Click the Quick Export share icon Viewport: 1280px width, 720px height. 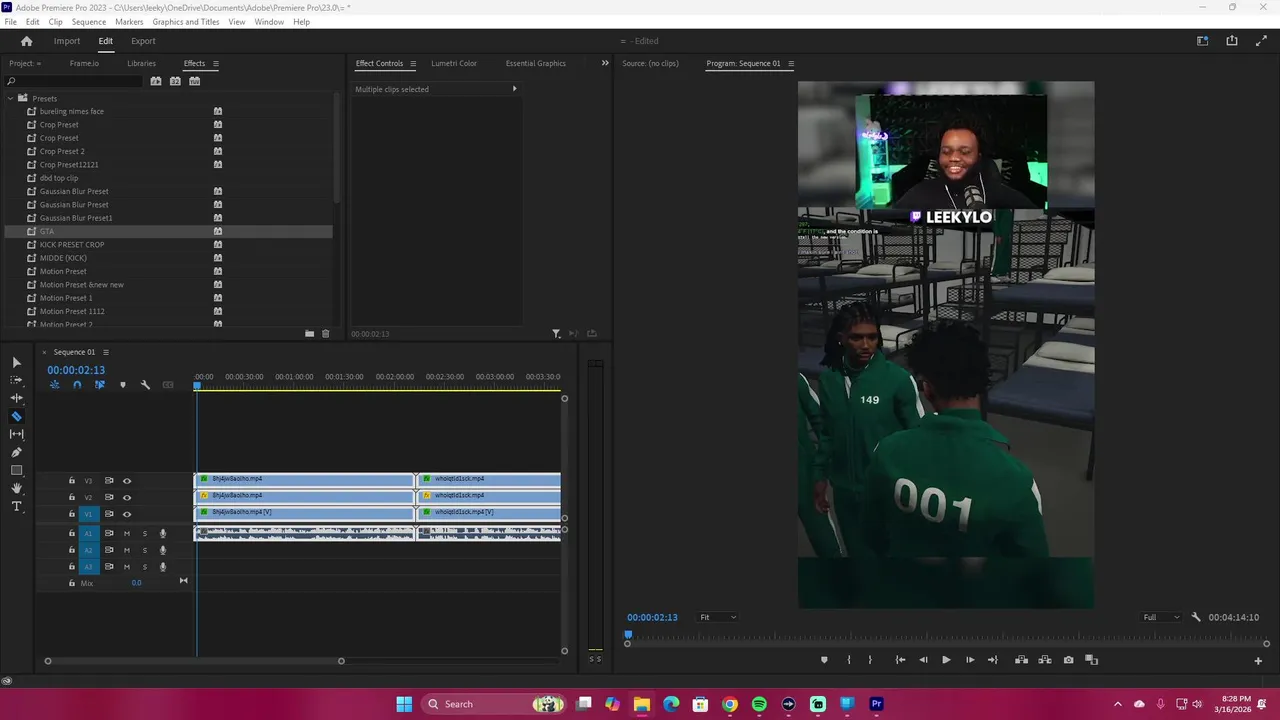point(1232,41)
